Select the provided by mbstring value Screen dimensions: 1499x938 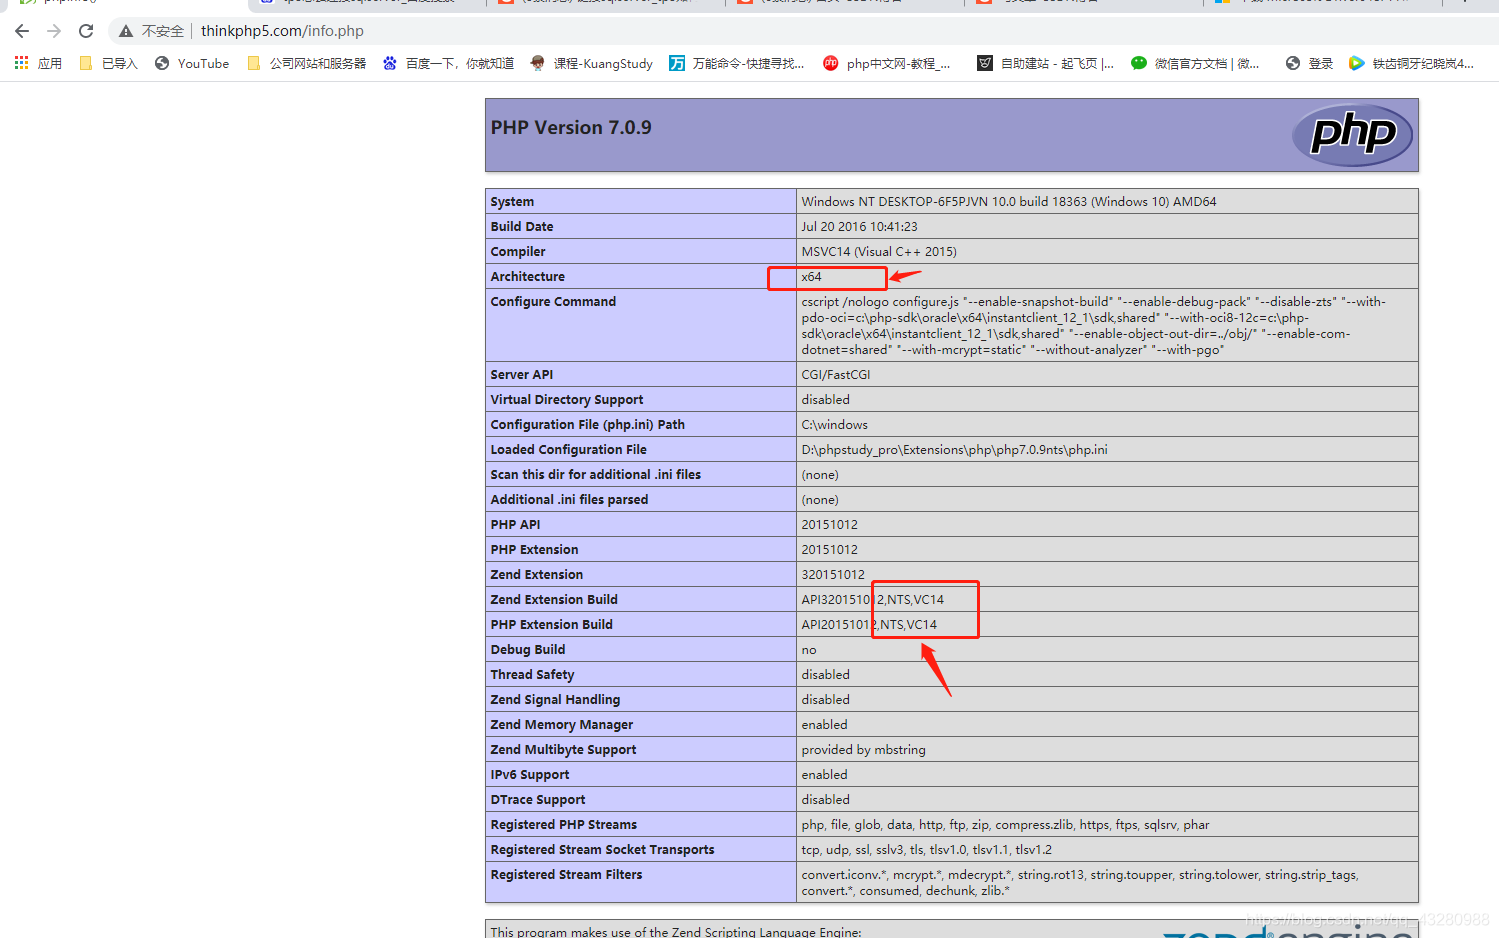coord(863,749)
